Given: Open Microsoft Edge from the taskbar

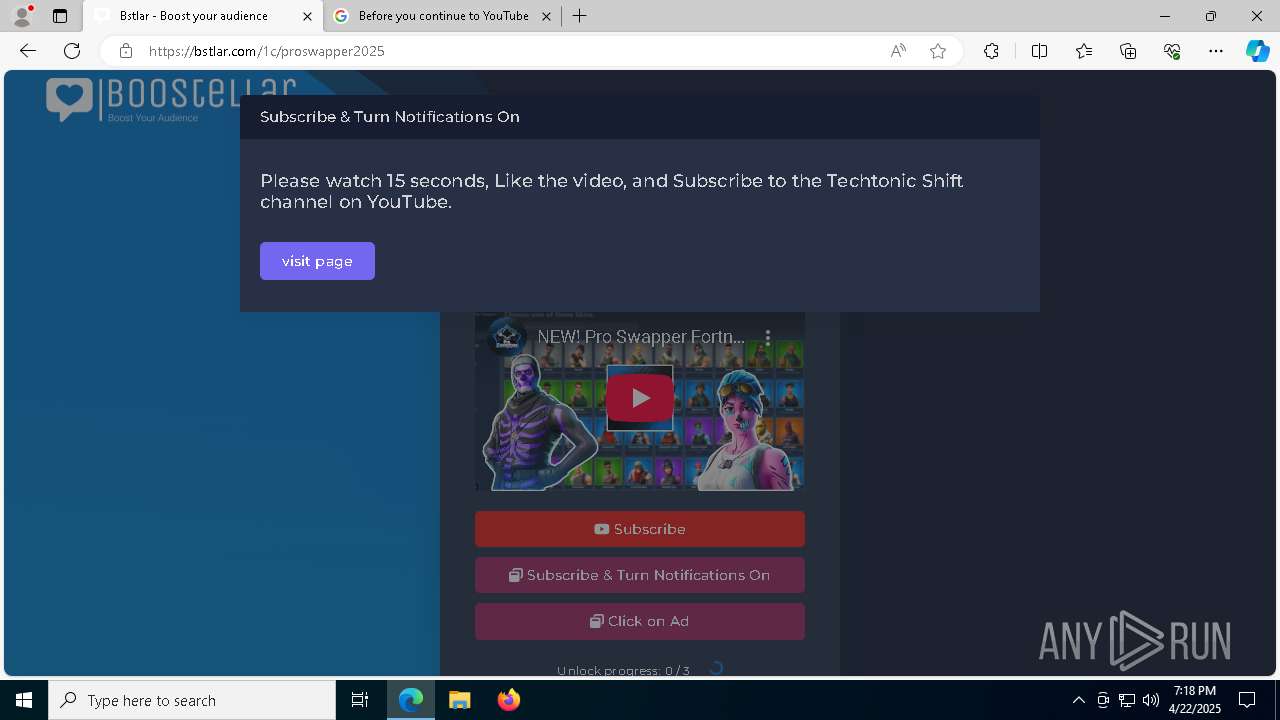Looking at the screenshot, I should click(411, 700).
